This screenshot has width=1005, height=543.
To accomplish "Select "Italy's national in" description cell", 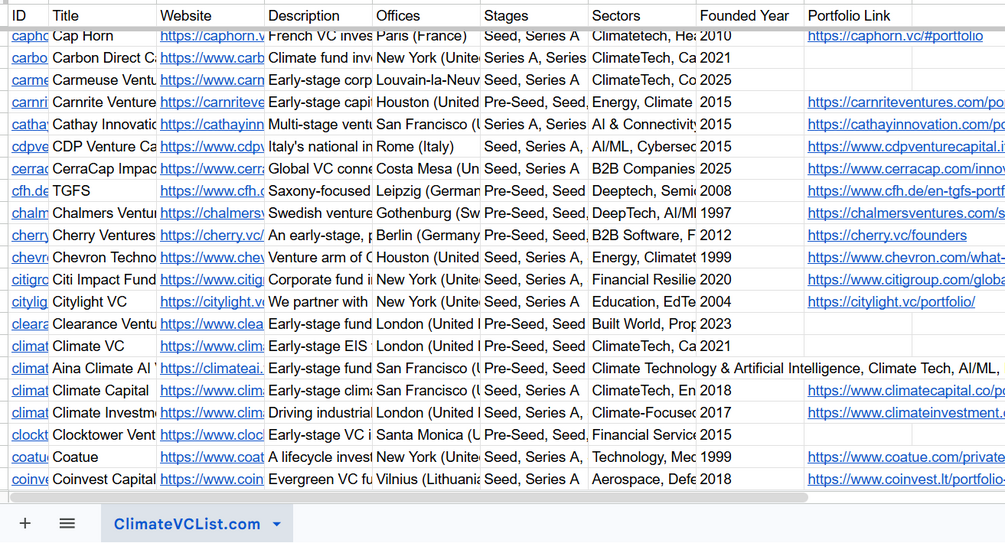I will click(x=319, y=146).
